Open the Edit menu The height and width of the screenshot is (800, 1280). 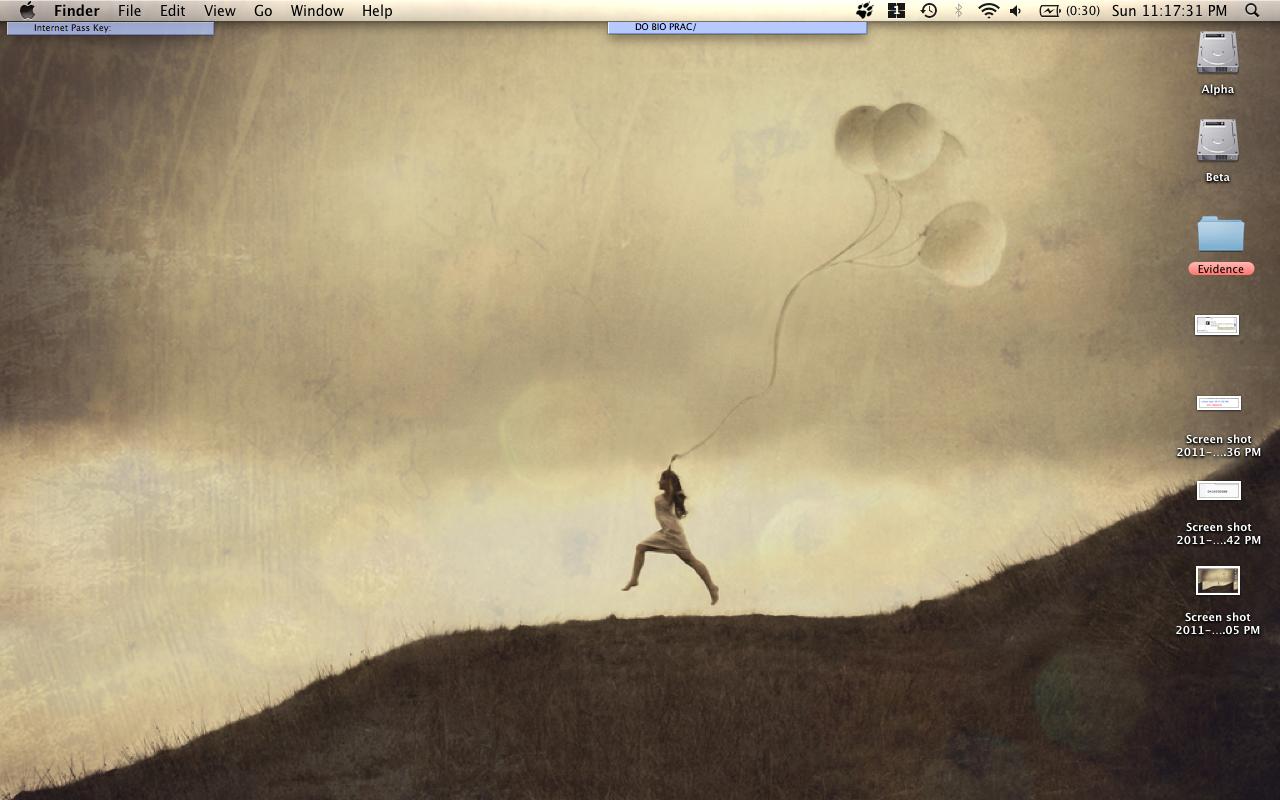(173, 11)
